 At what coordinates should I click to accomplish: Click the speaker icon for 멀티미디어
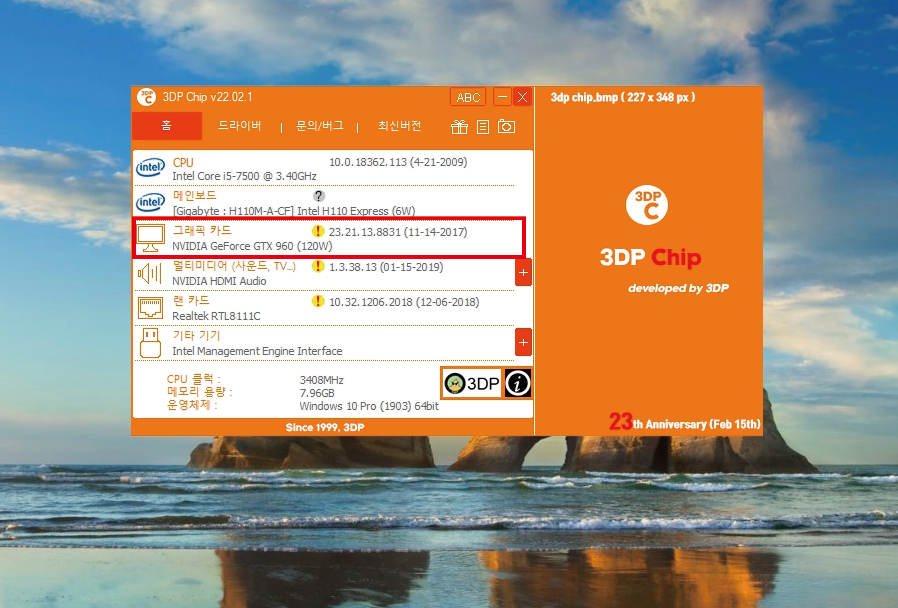coord(150,273)
